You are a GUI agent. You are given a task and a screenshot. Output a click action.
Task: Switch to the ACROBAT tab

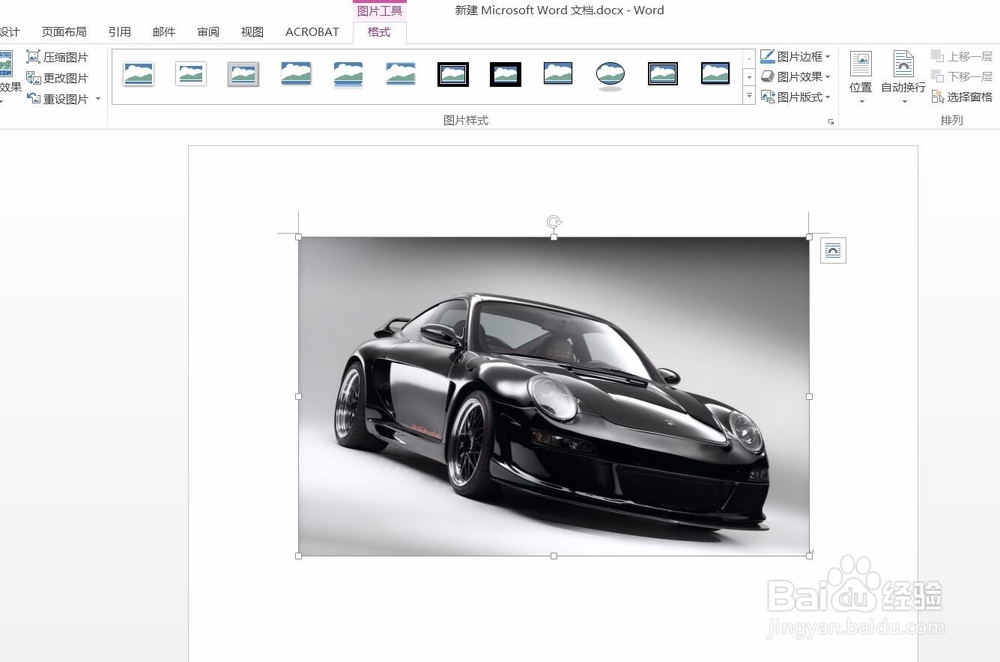coord(312,32)
